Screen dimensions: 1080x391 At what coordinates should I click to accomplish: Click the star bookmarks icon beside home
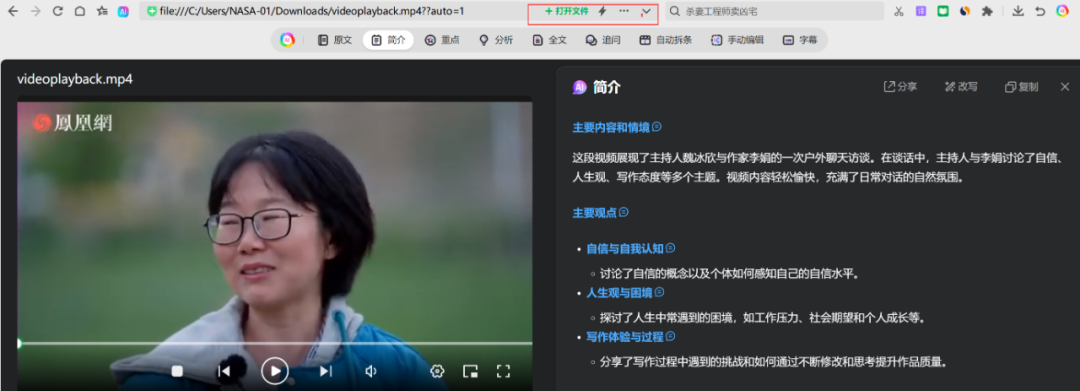pos(102,11)
